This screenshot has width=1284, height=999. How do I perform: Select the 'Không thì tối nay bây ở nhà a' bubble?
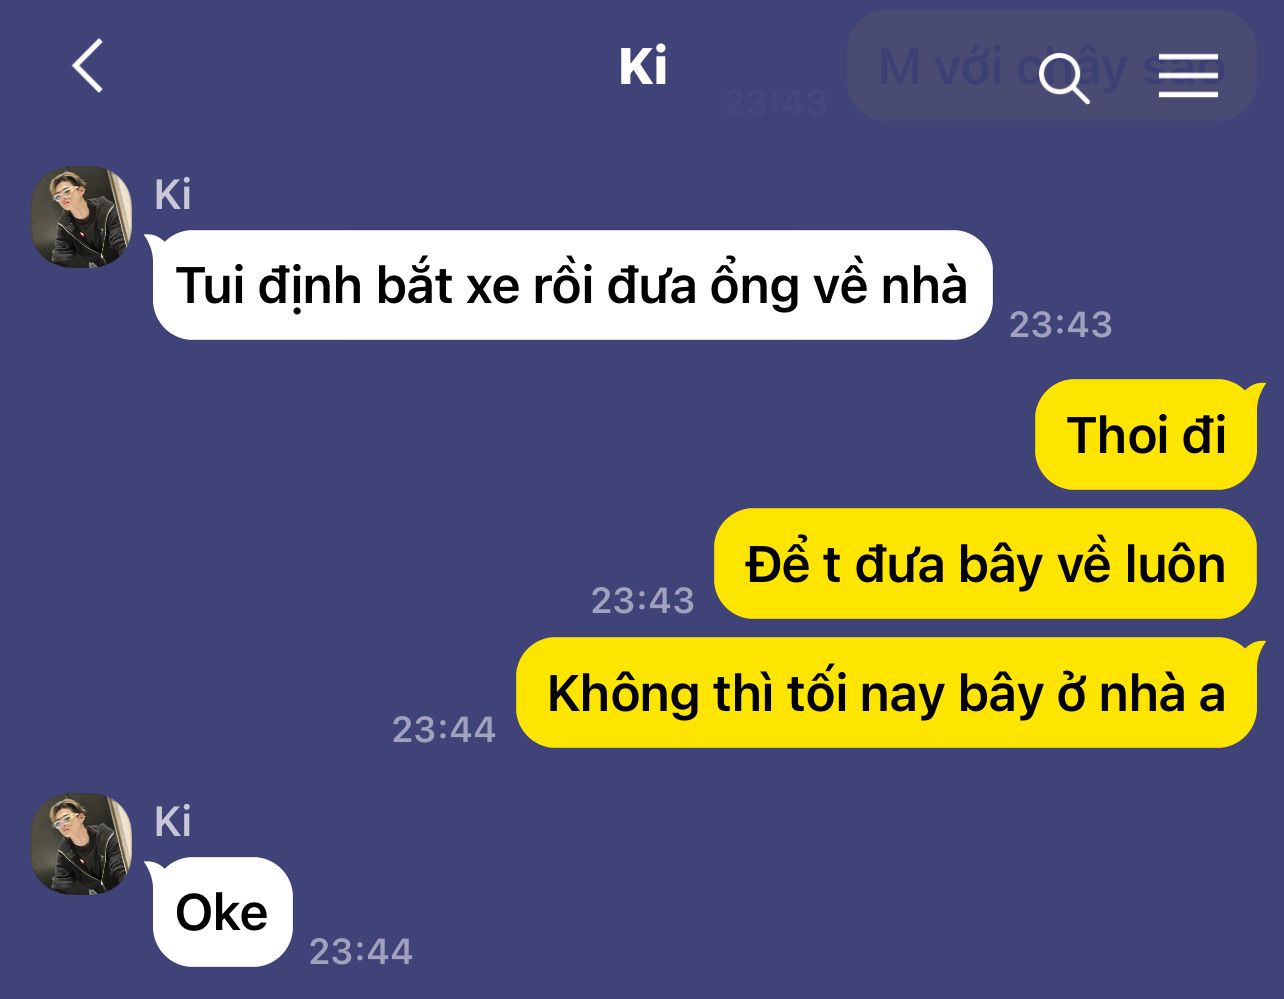888,692
